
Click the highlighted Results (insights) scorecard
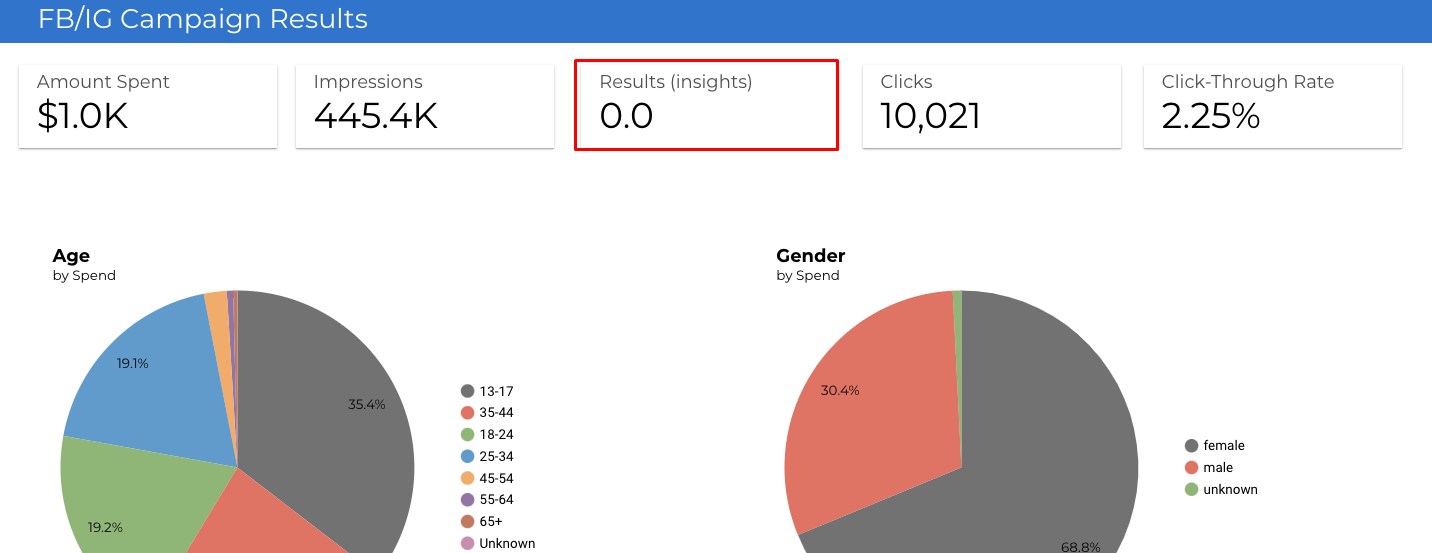click(x=706, y=105)
